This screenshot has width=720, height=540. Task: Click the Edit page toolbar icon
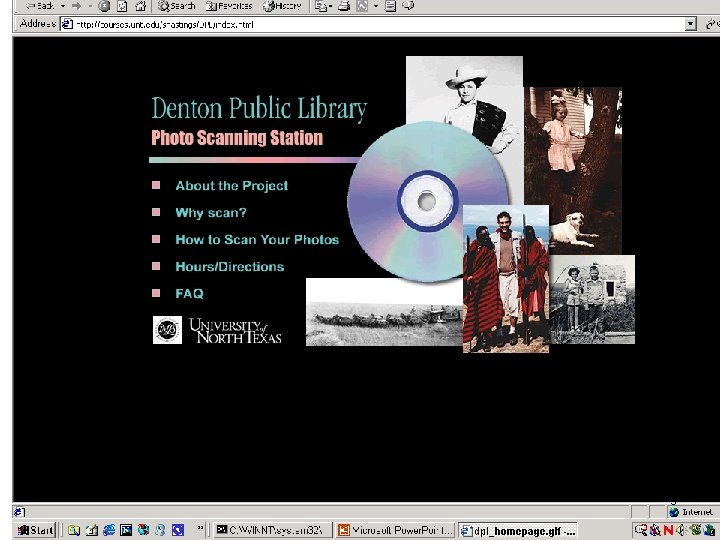coord(362,6)
